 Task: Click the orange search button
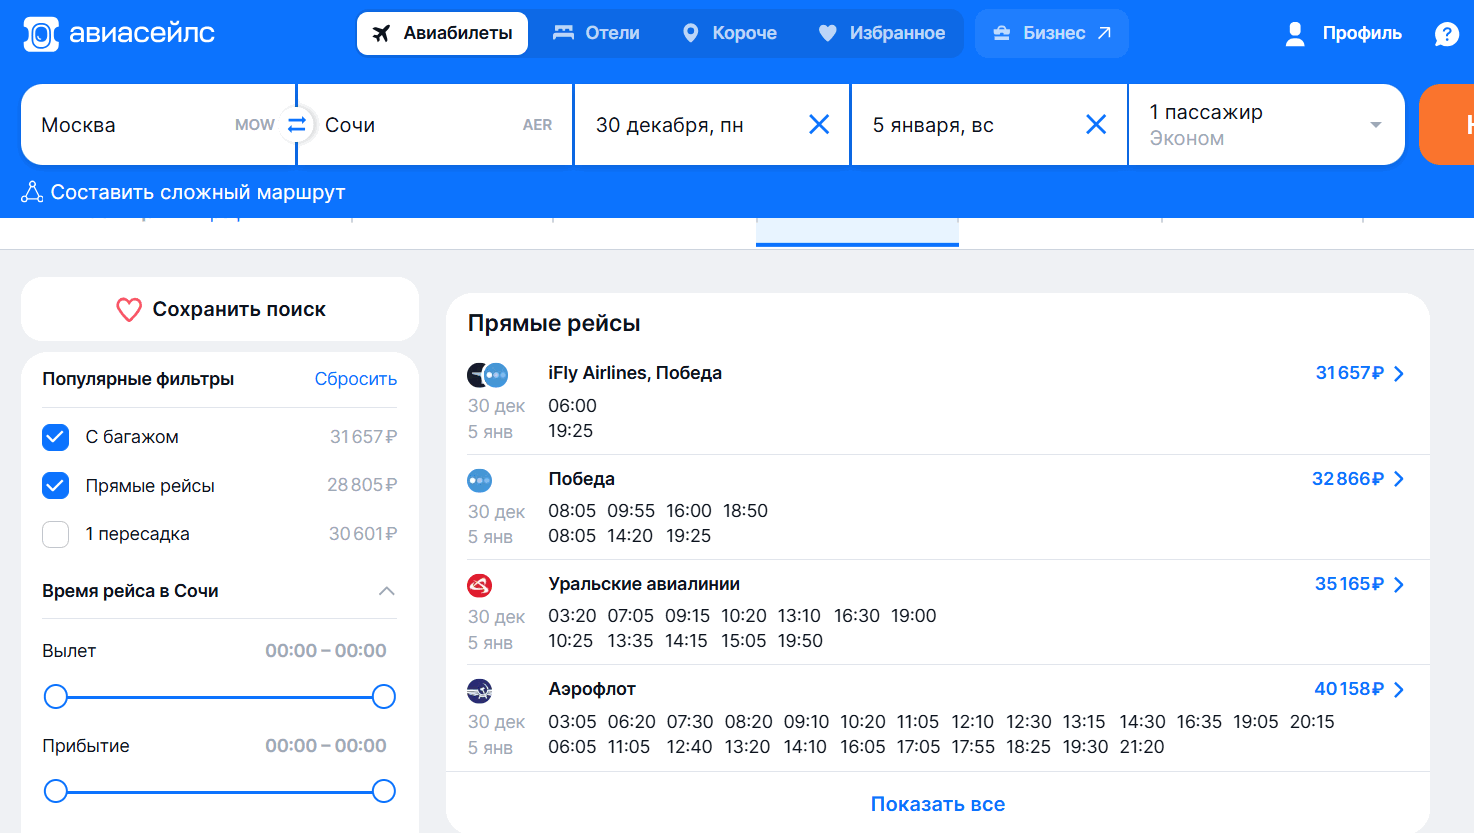pyautogui.click(x=1447, y=125)
